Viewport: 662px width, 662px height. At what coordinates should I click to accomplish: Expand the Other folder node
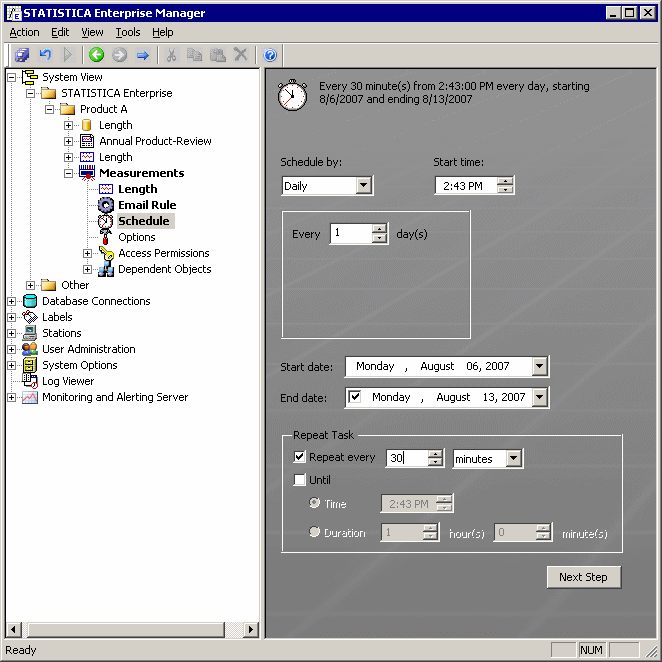[30, 285]
